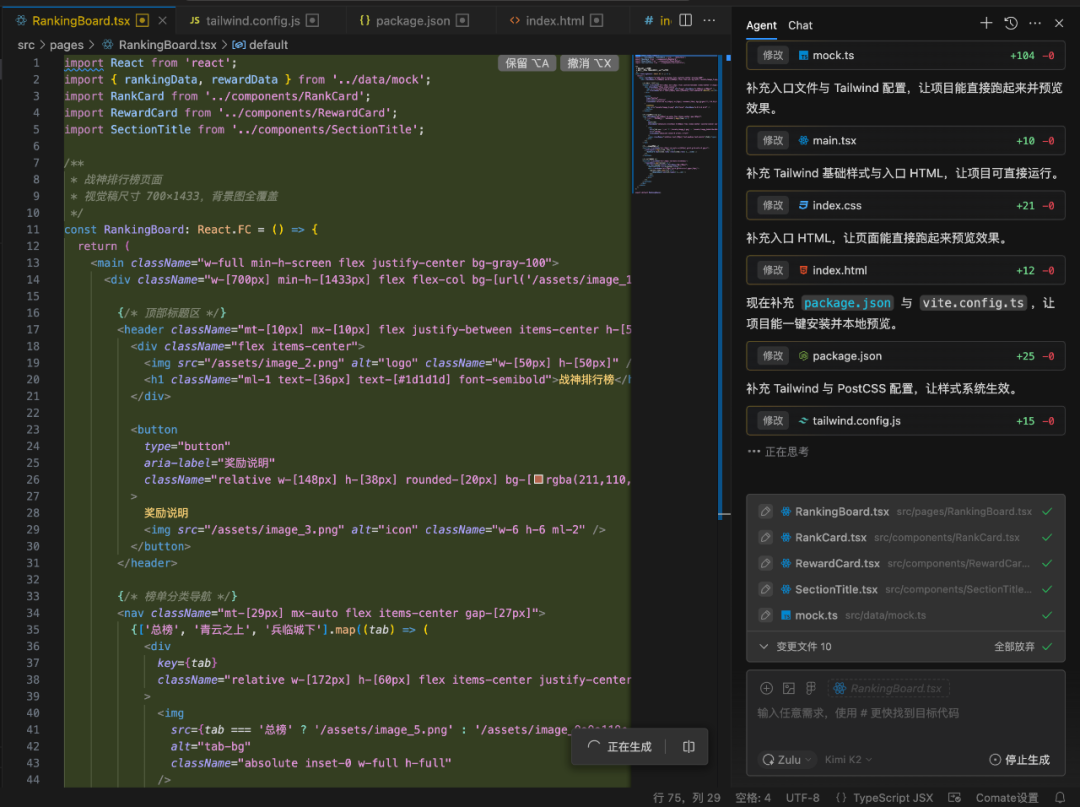Click the vite.config.ts inline code chip
This screenshot has height=807, width=1080.
point(973,303)
